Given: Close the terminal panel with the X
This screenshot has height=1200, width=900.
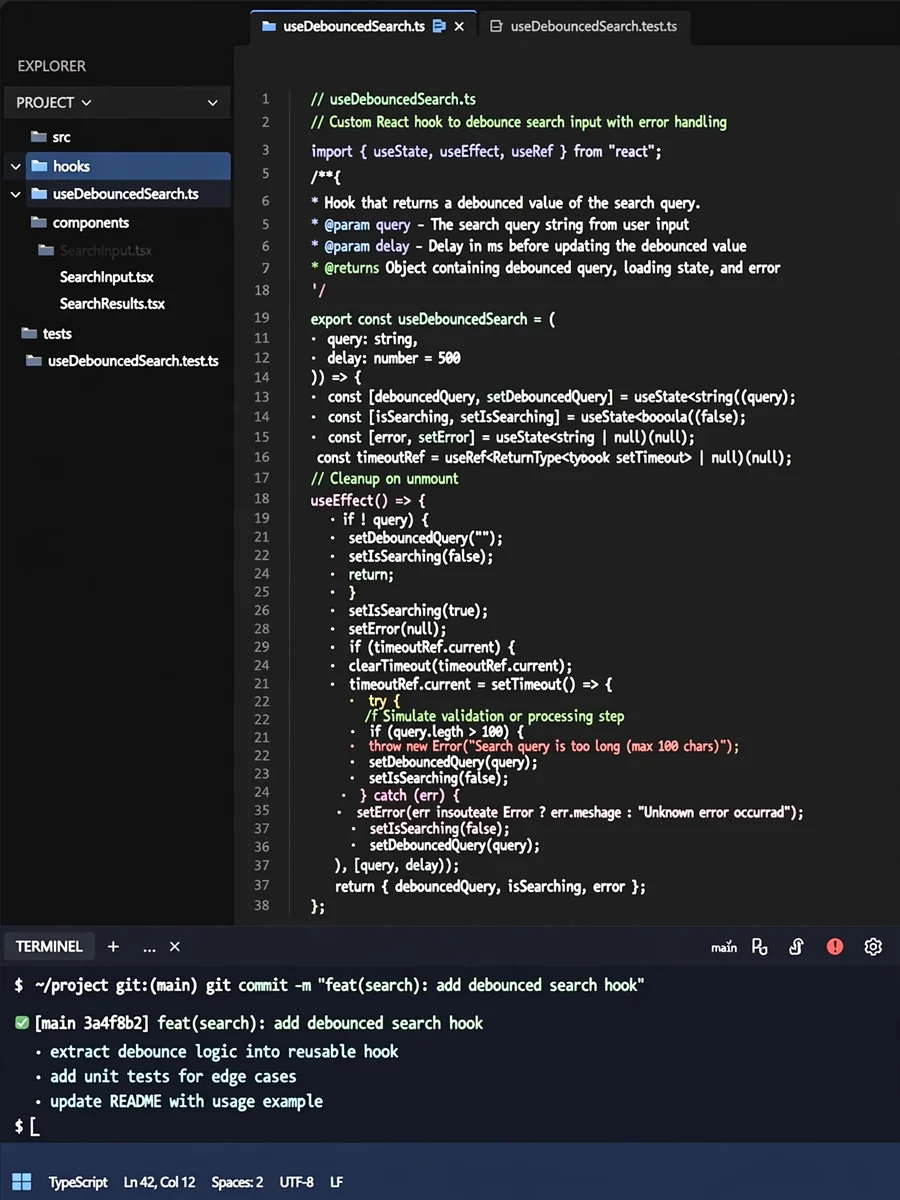Looking at the screenshot, I should (x=174, y=946).
